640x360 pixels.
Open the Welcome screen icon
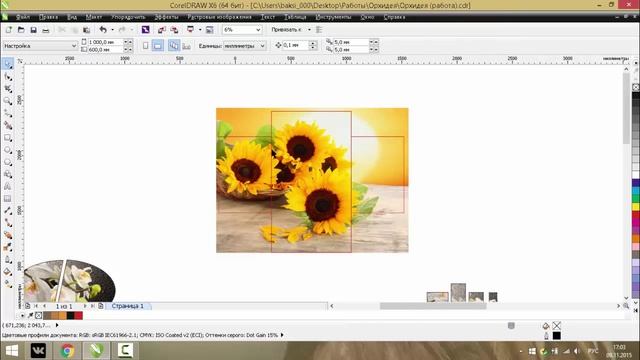[x=209, y=30]
